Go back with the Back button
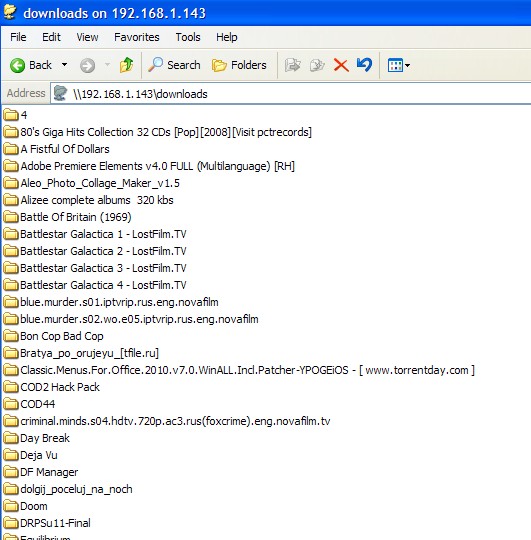This screenshot has height=540, width=531. [x=31, y=65]
